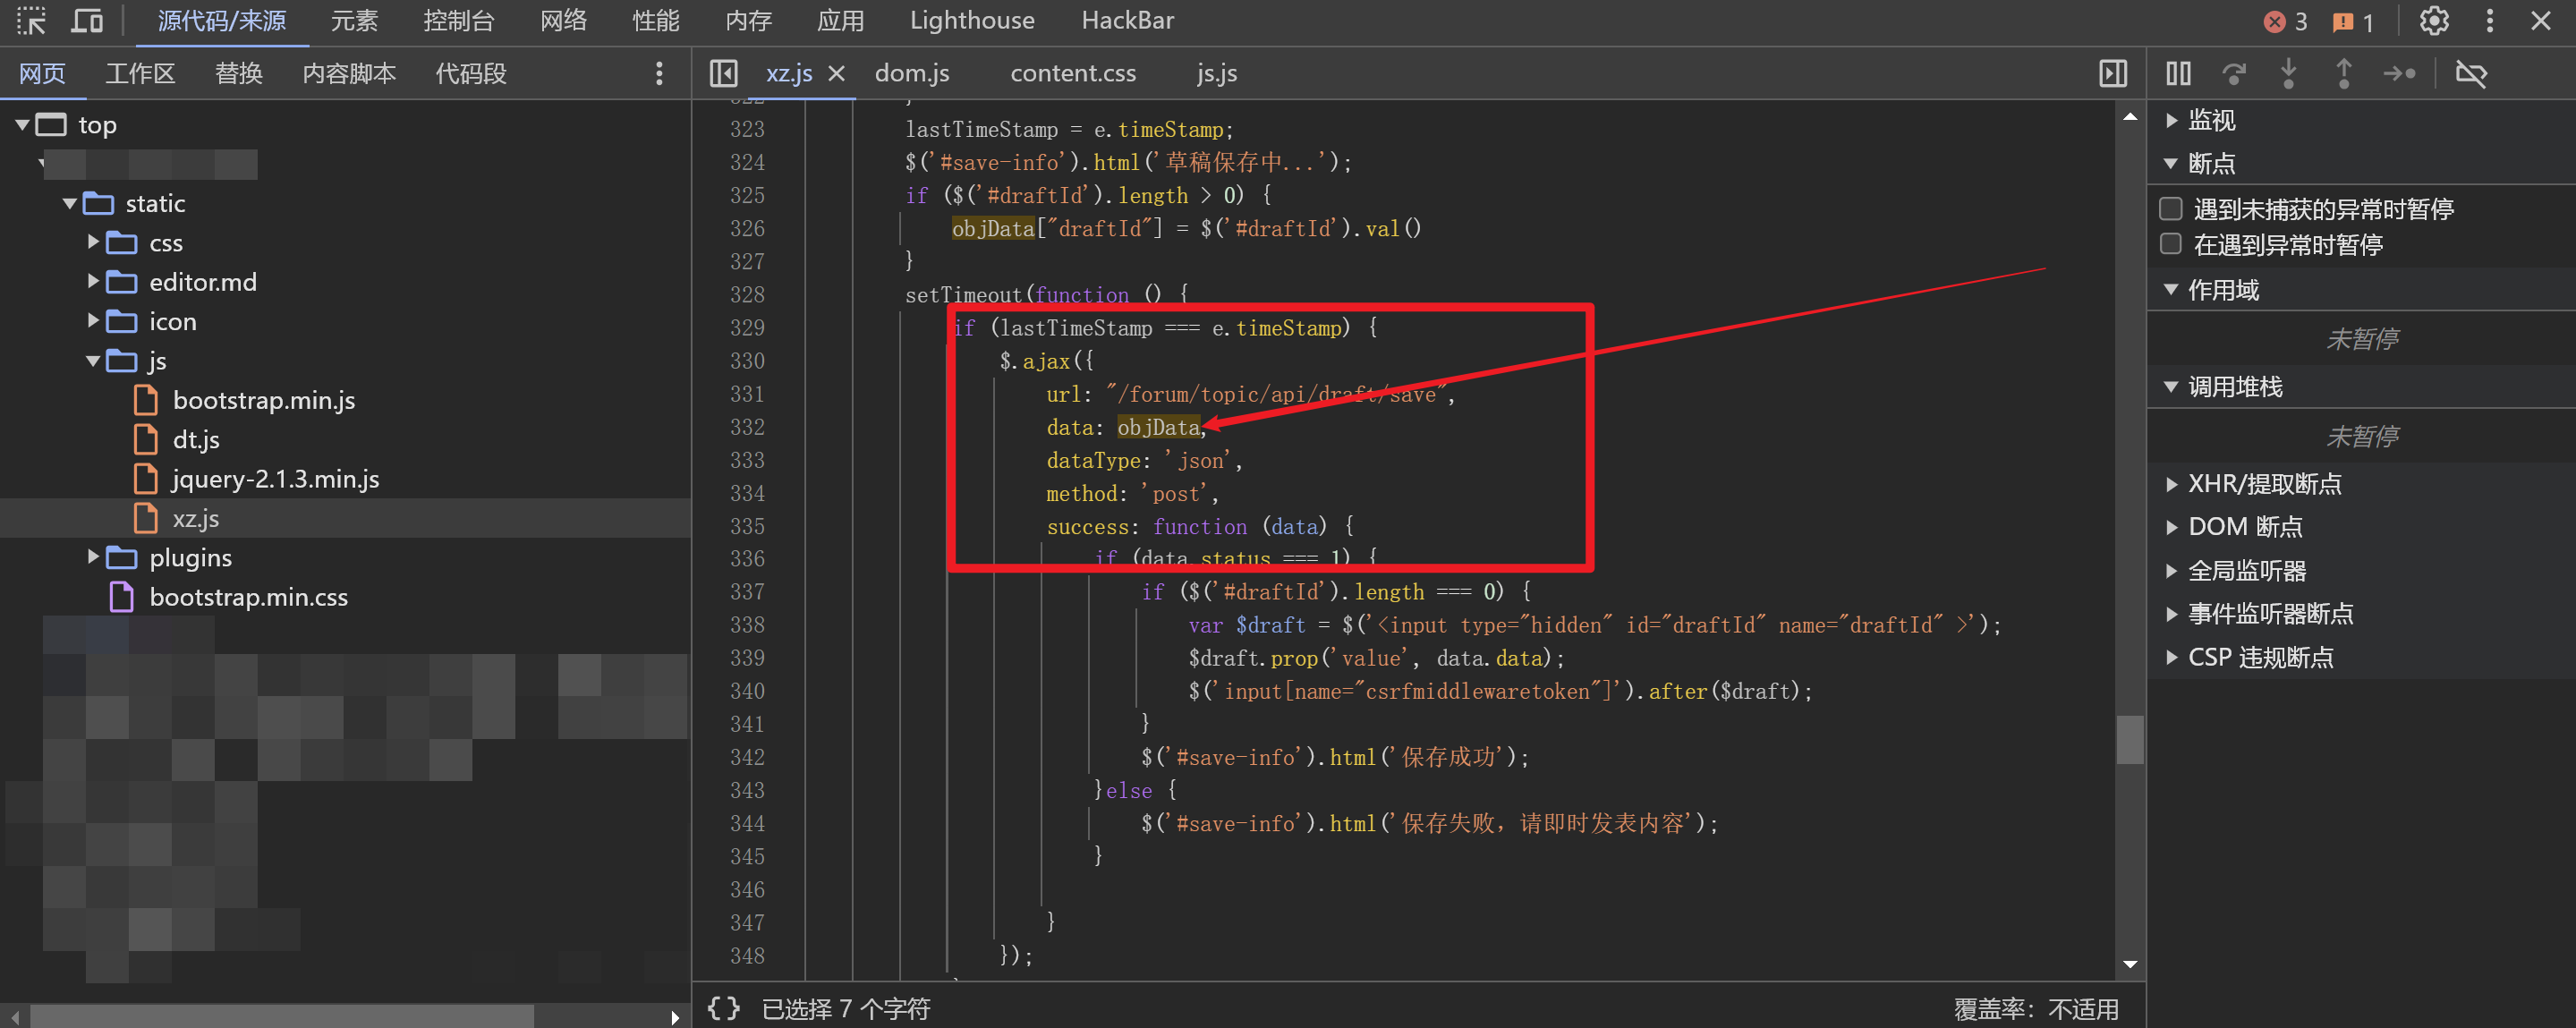
Task: Expand the editor.md folder
Action: (x=93, y=282)
